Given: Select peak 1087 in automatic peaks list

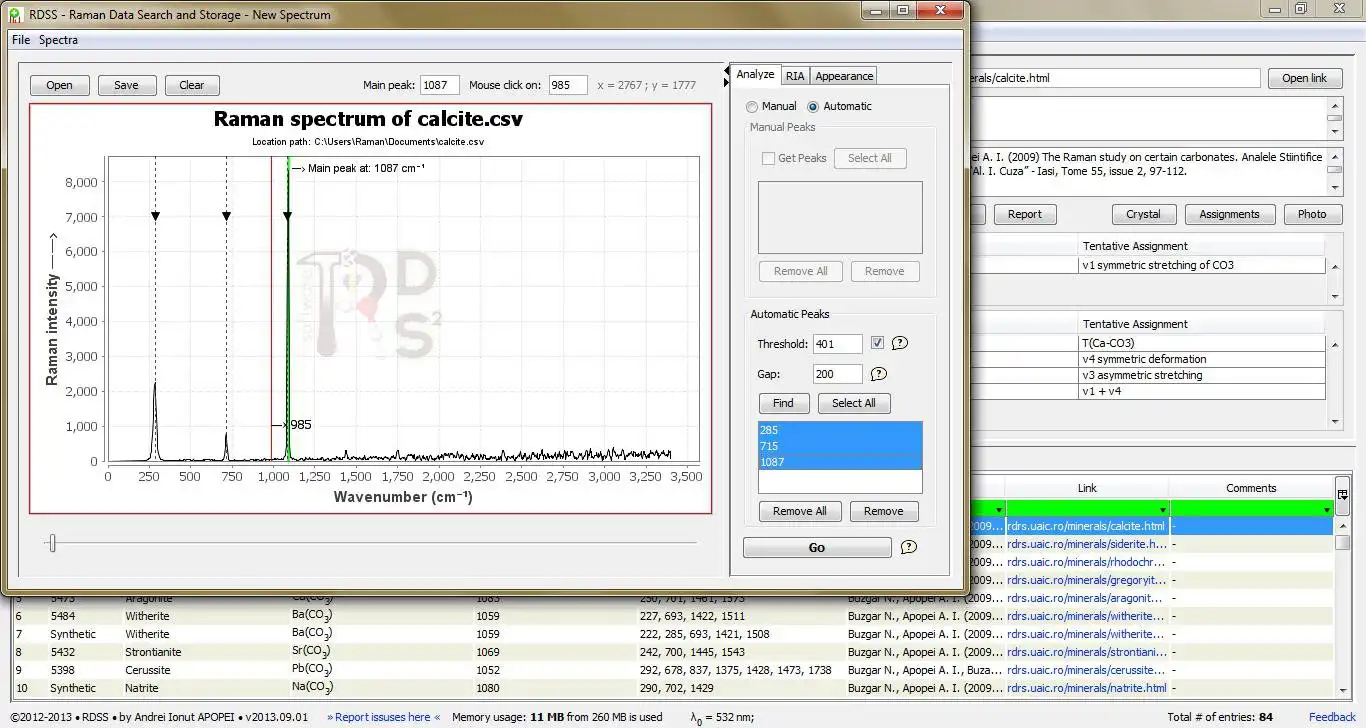Looking at the screenshot, I should coord(840,462).
